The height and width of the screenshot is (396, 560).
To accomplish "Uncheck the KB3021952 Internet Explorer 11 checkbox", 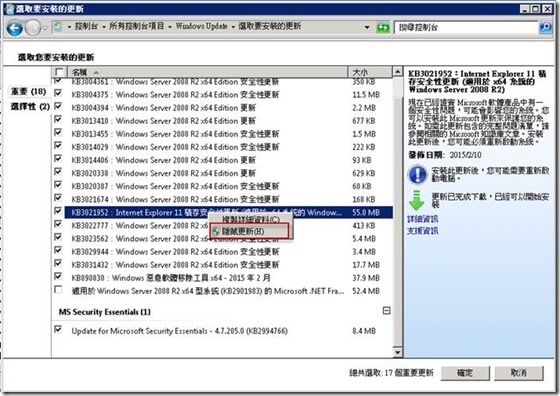I will [x=58, y=211].
